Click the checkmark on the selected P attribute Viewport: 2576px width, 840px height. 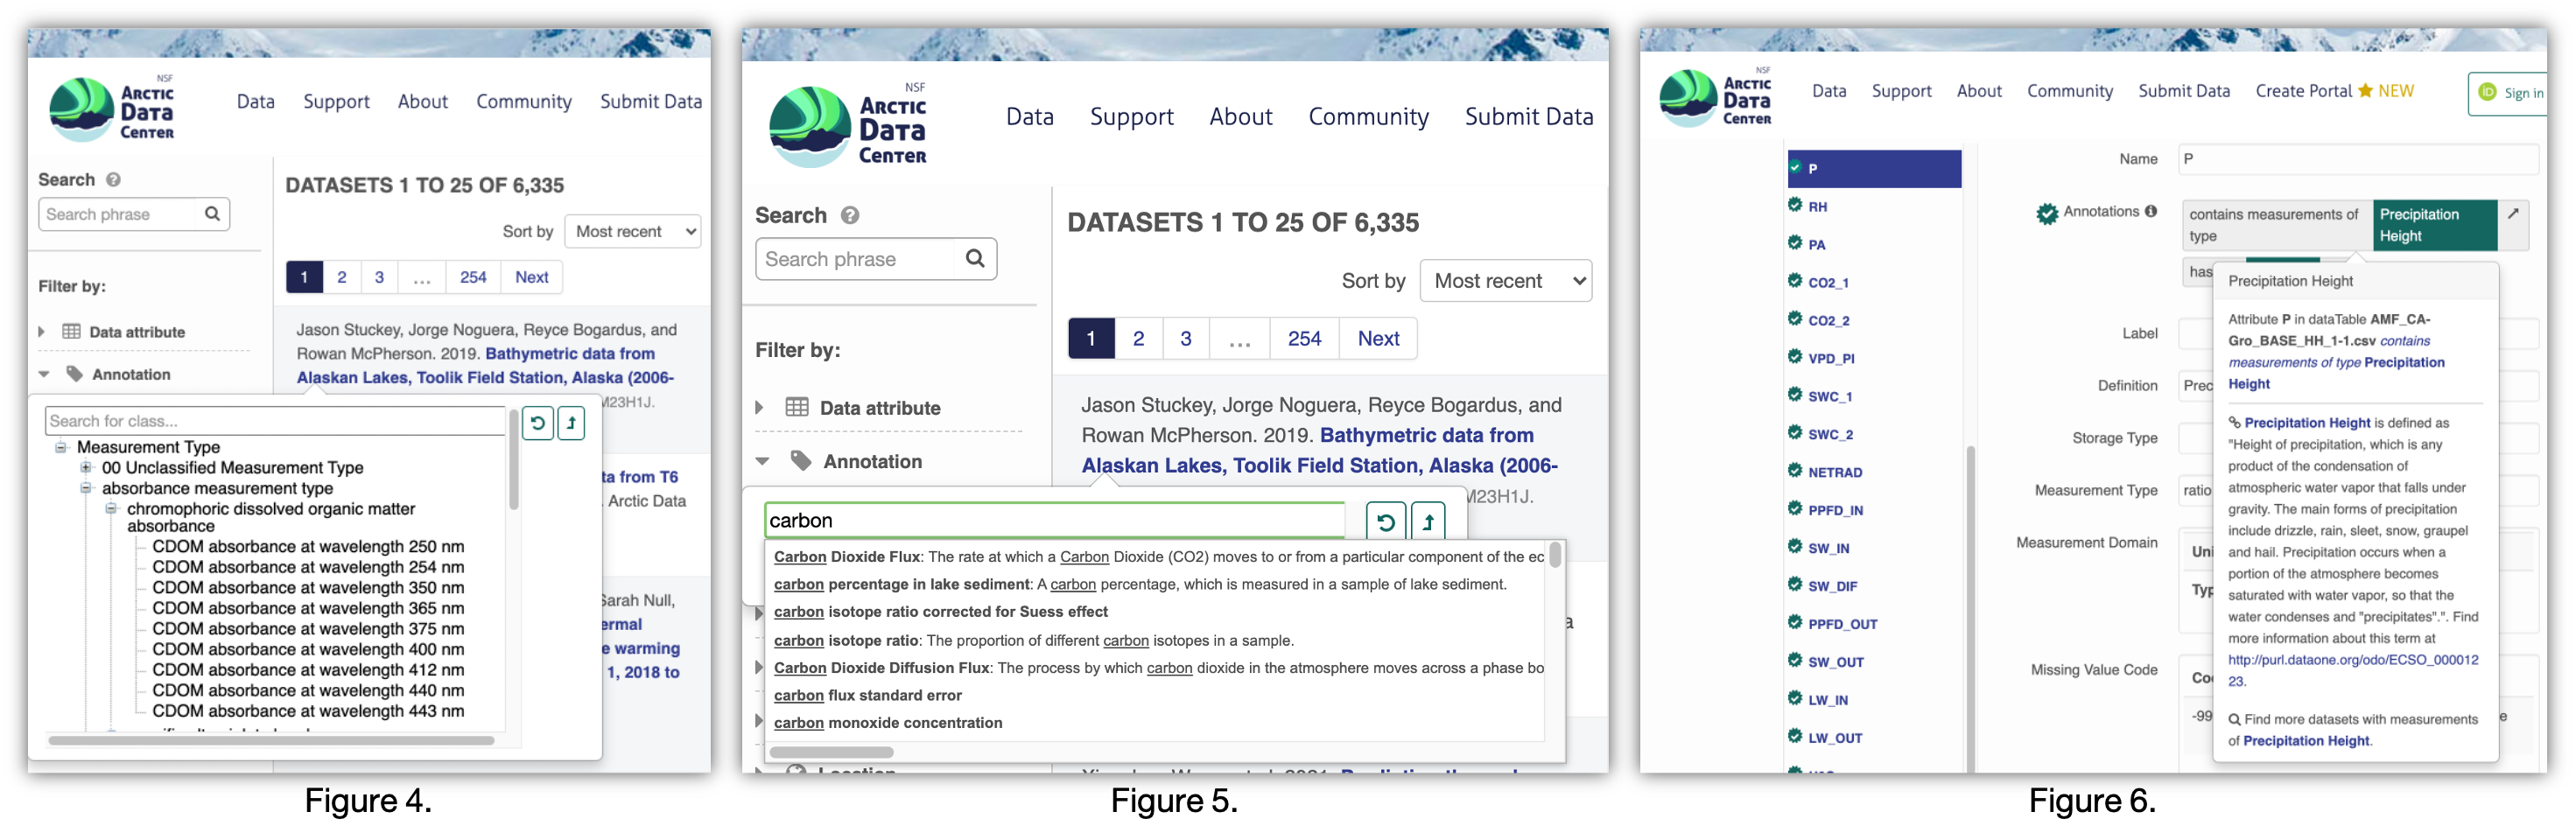(1795, 167)
